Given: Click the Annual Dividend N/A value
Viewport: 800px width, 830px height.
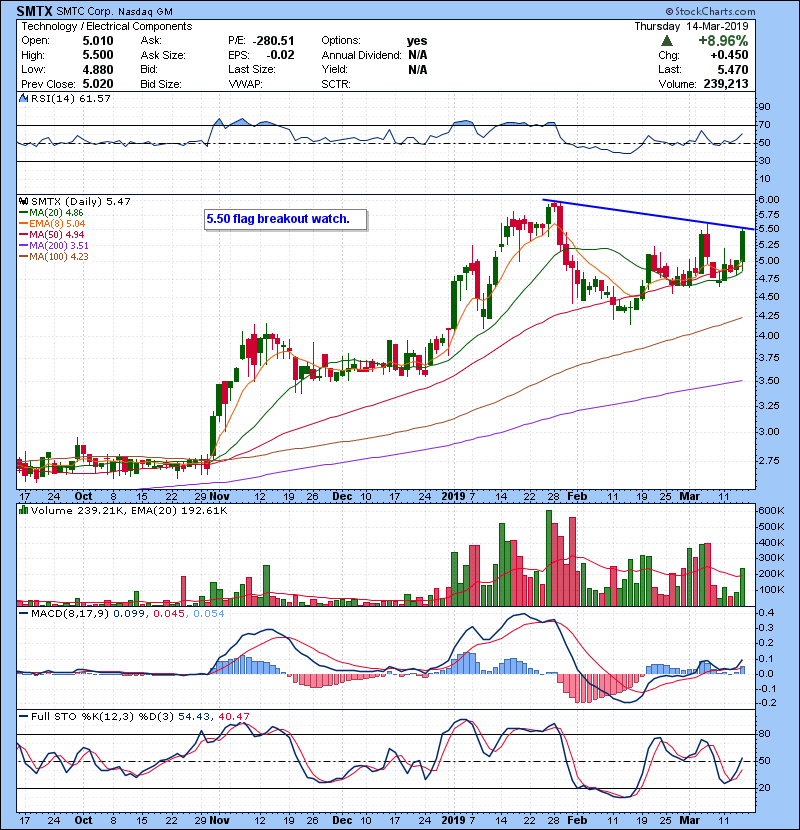Looking at the screenshot, I should click(418, 55).
